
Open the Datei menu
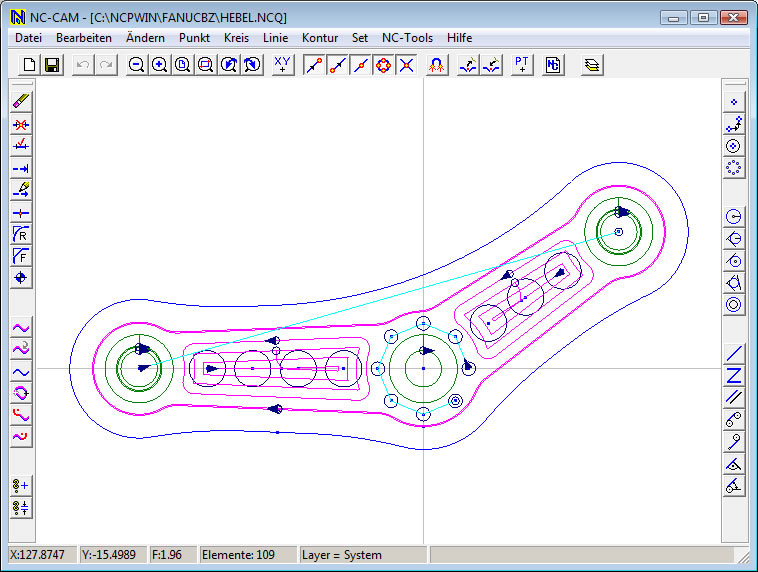(28, 37)
